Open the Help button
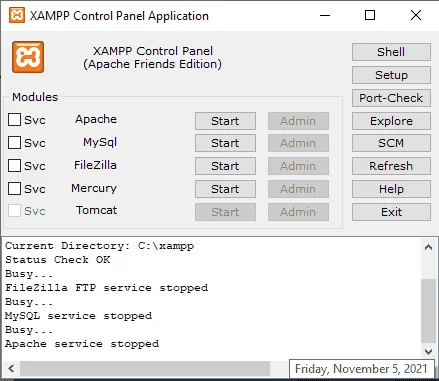 (391, 189)
